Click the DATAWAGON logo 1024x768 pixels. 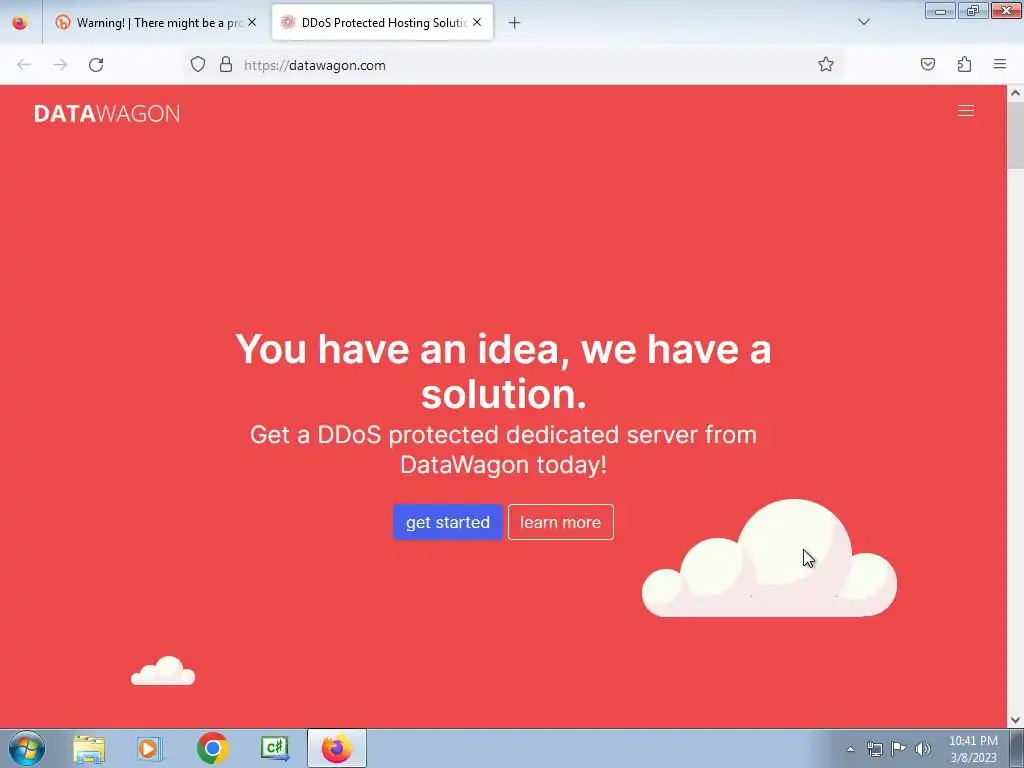[107, 114]
